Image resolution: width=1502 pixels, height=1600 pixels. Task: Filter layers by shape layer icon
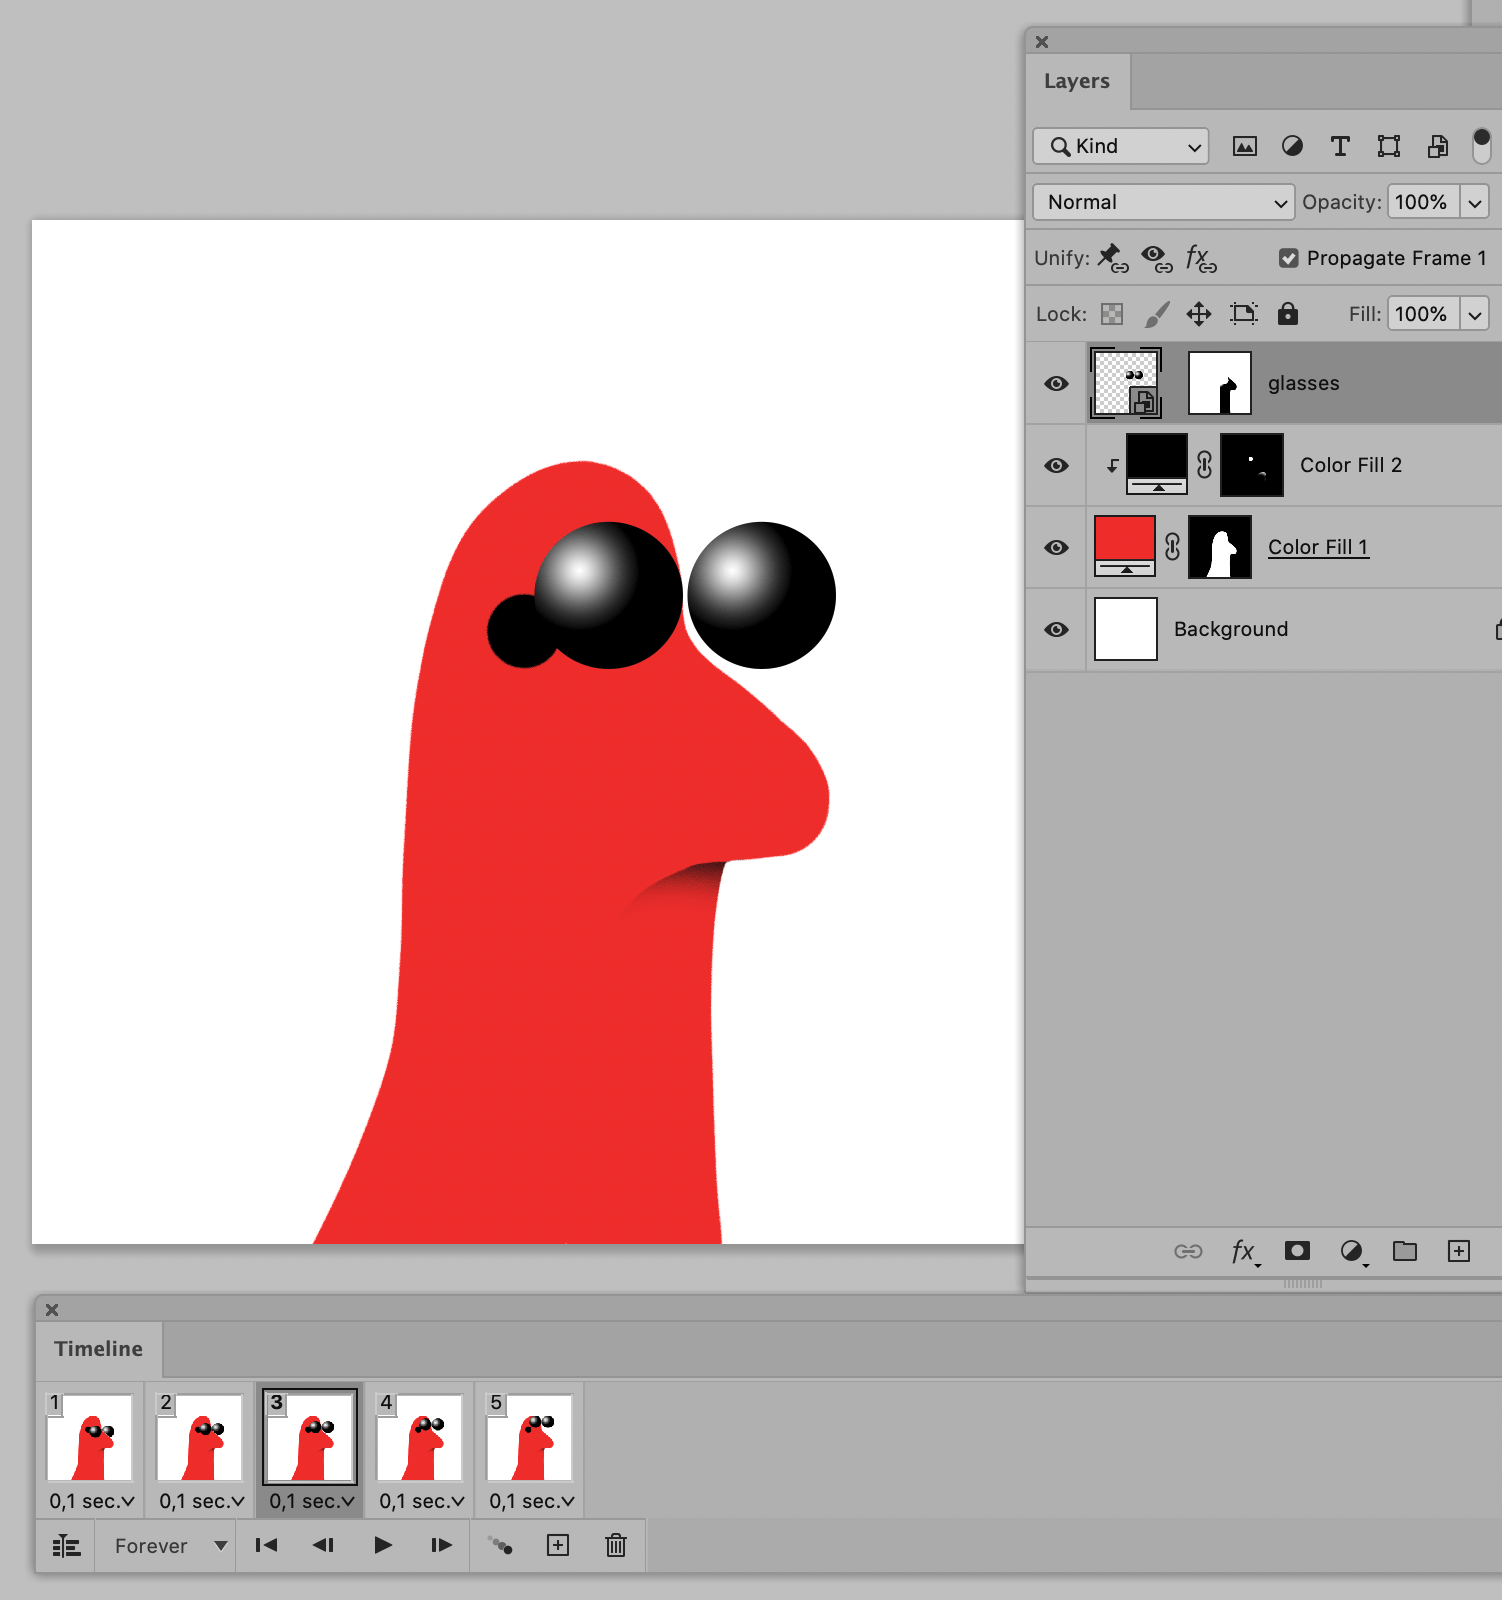[x=1389, y=147]
